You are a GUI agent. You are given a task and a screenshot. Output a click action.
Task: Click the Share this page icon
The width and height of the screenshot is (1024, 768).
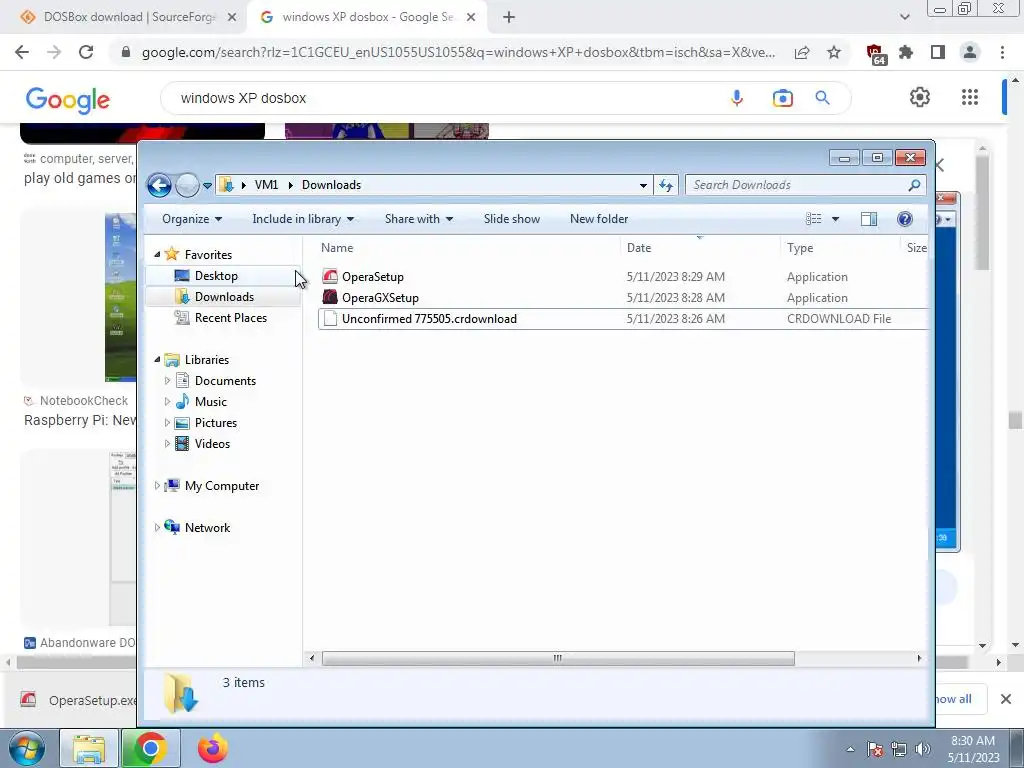(x=802, y=52)
